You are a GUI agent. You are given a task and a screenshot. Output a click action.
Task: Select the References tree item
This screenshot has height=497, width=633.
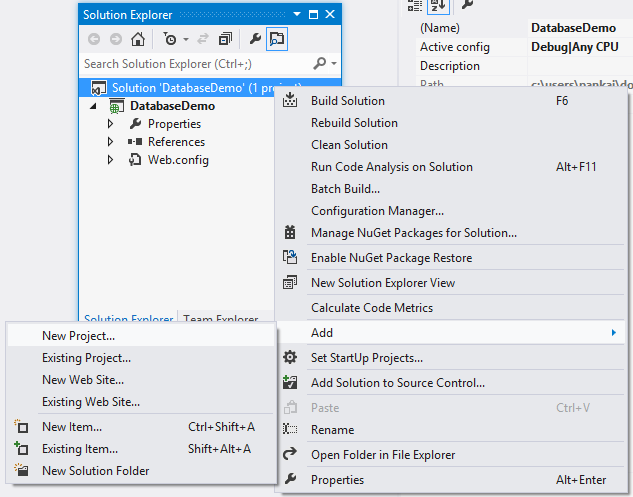pyautogui.click(x=176, y=142)
